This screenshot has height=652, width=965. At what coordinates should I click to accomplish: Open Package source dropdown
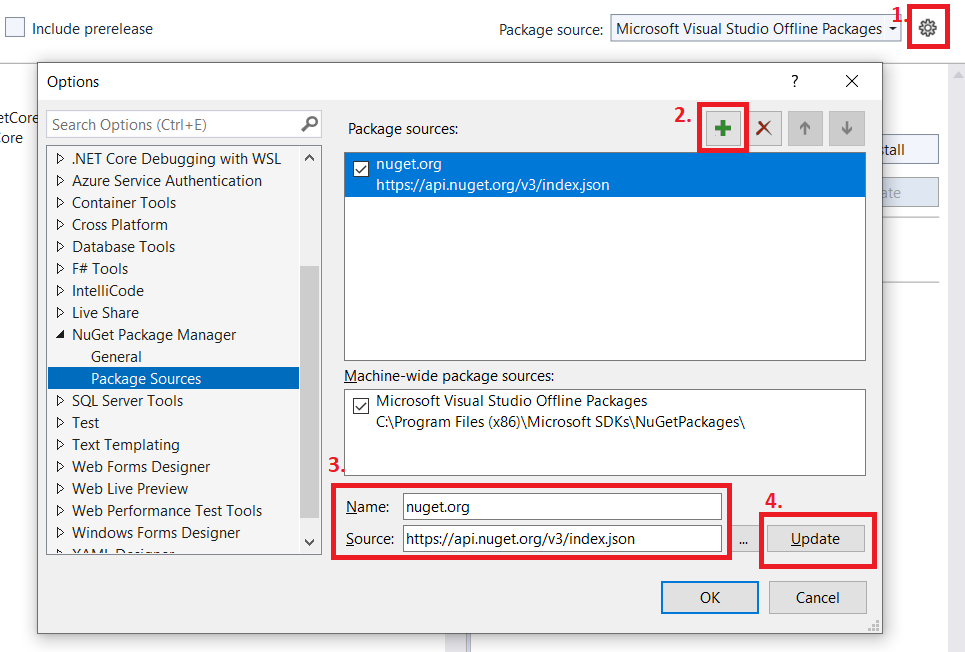point(756,28)
